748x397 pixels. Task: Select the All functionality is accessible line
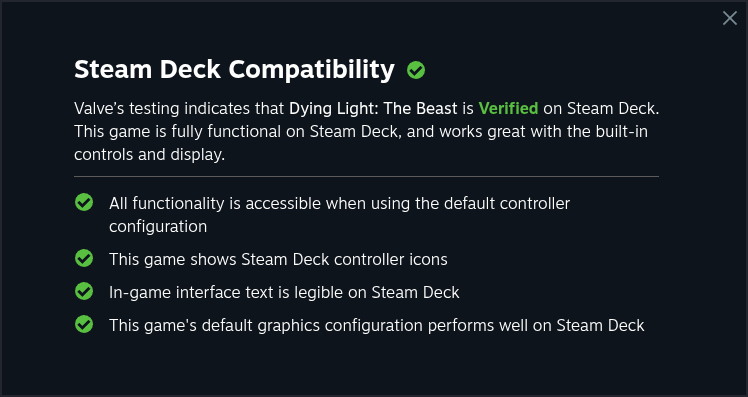[339, 215]
